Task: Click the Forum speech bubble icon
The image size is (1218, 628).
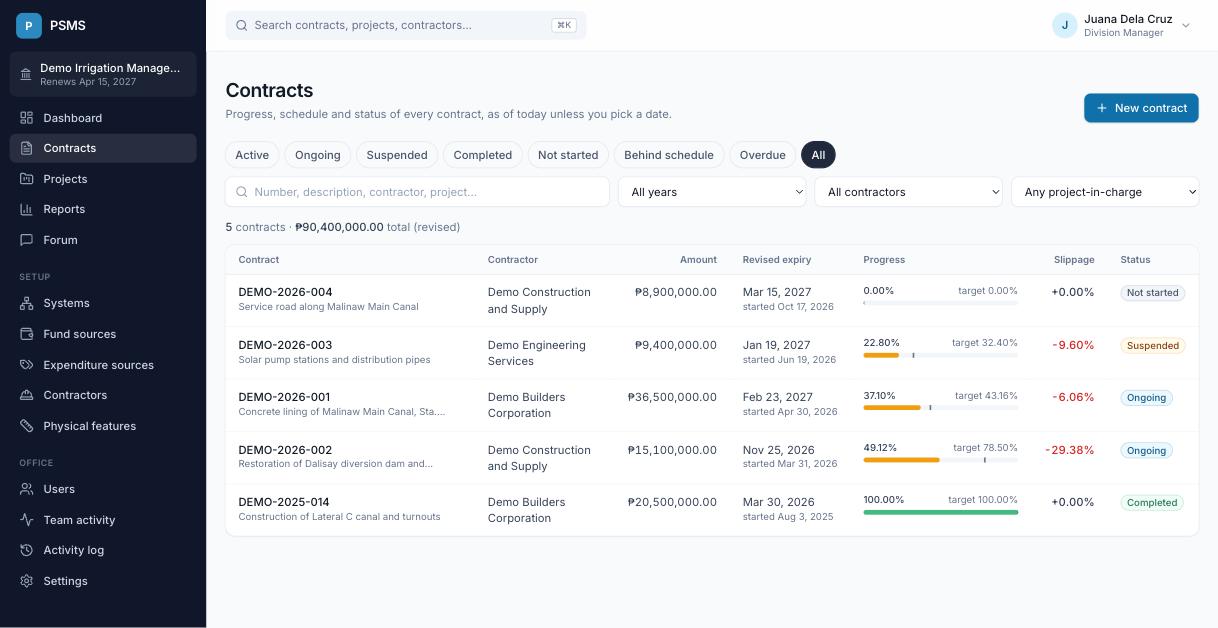Action: click(x=27, y=240)
